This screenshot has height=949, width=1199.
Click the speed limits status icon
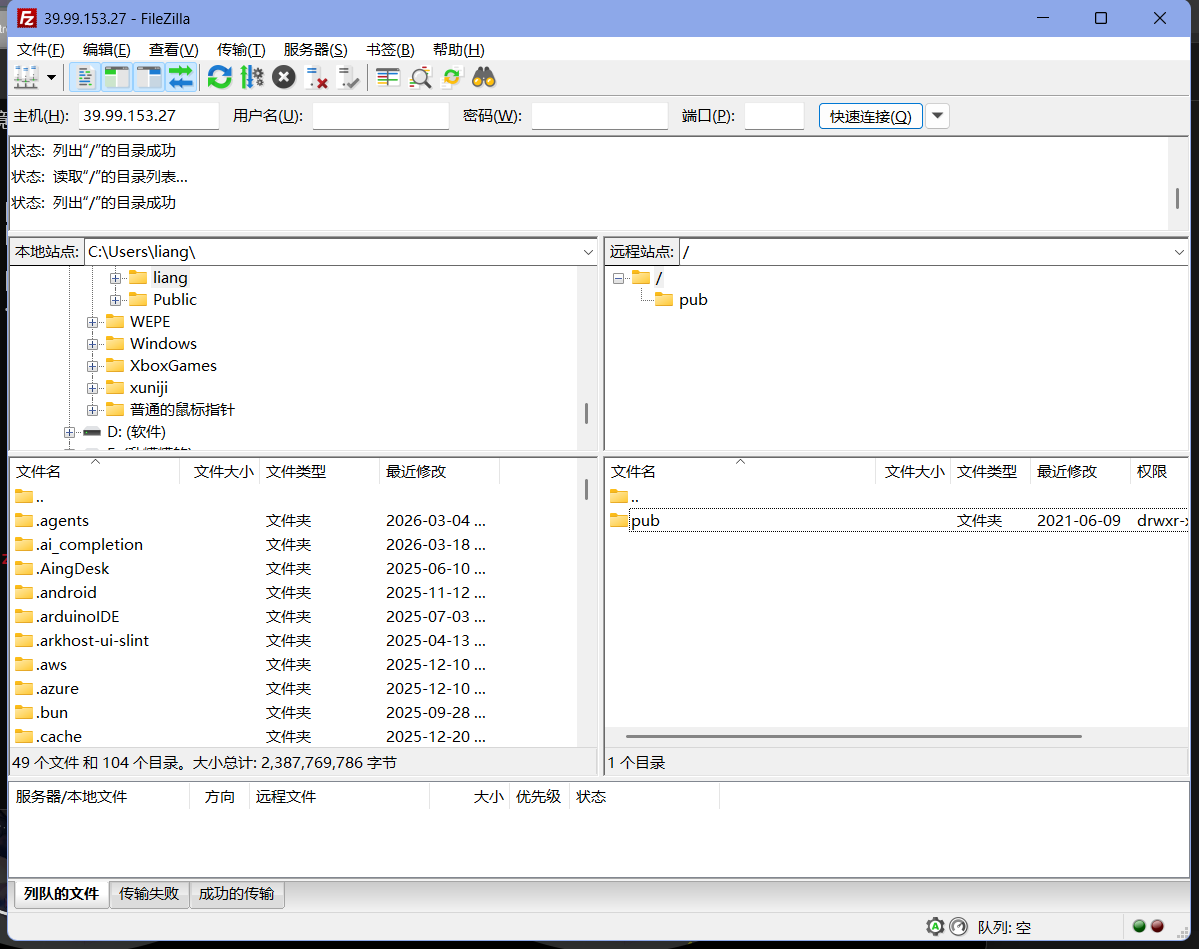pos(959,927)
